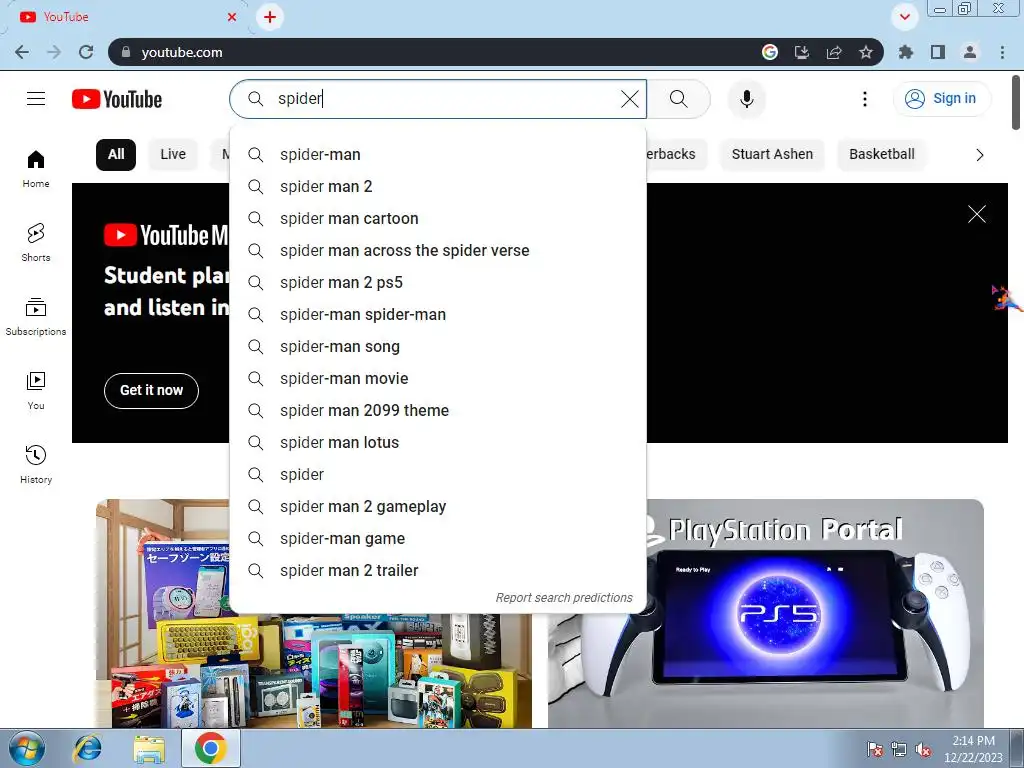This screenshot has height=768, width=1024.
Task: Sign in to YouTube
Action: tap(941, 99)
